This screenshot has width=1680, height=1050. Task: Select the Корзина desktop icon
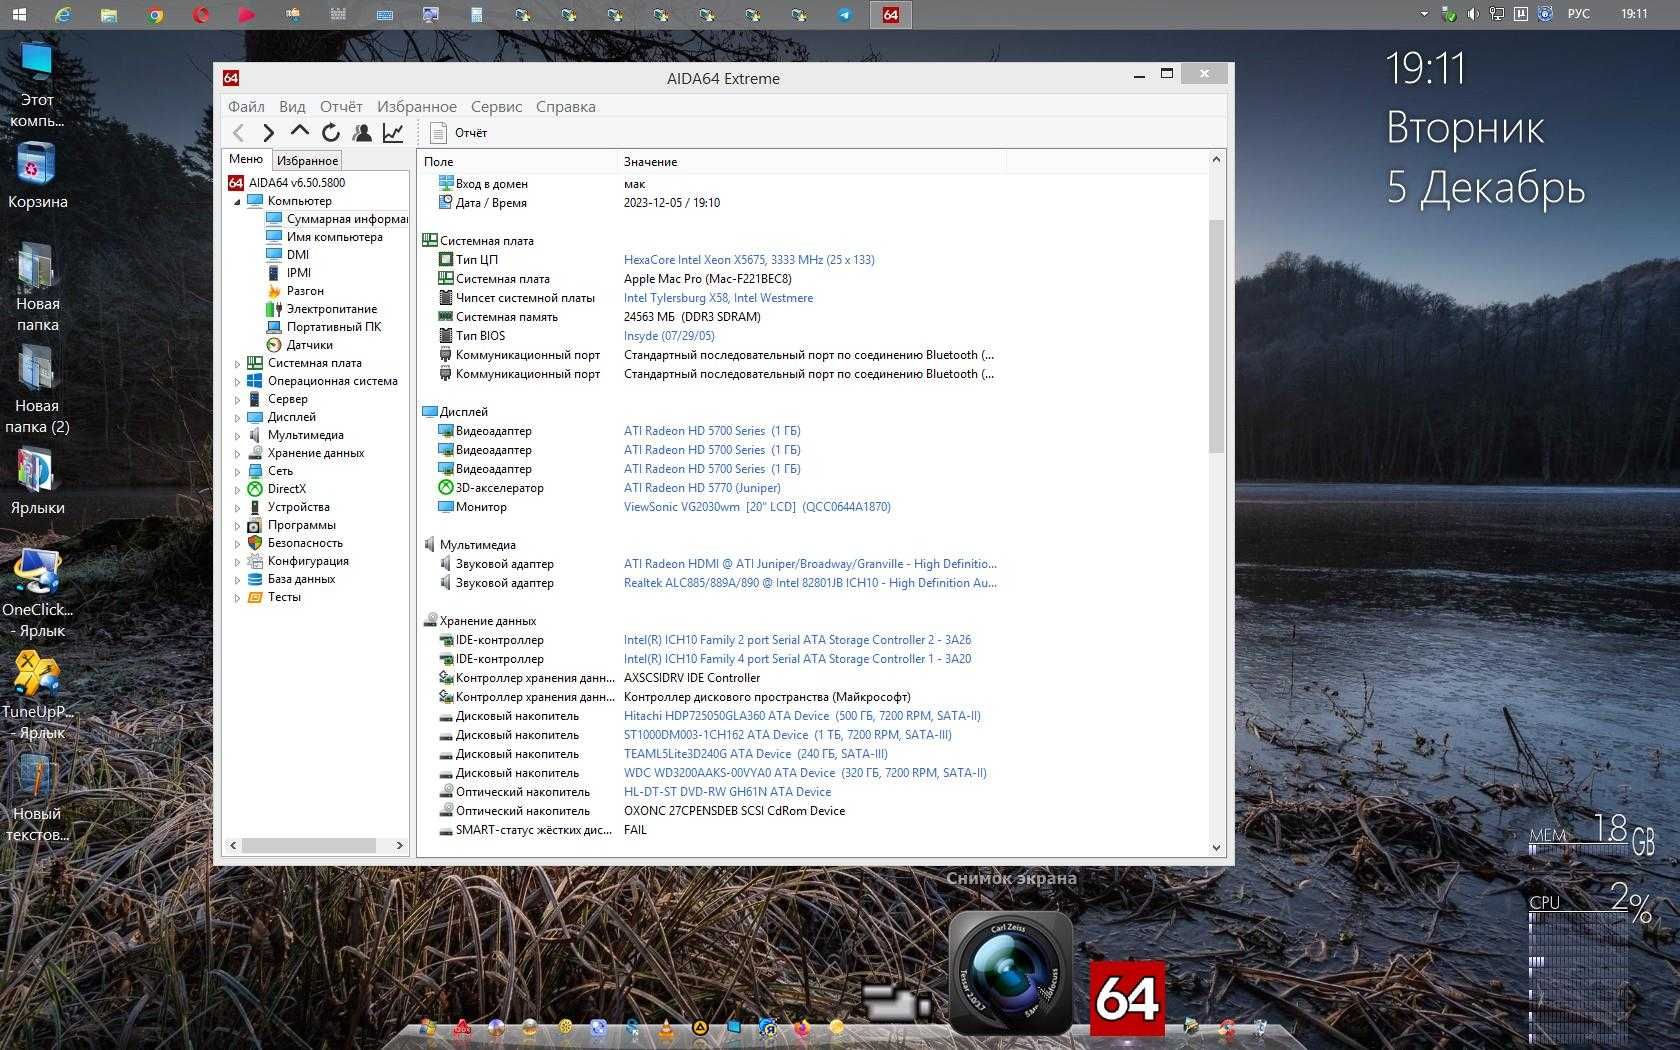pyautogui.click(x=37, y=175)
